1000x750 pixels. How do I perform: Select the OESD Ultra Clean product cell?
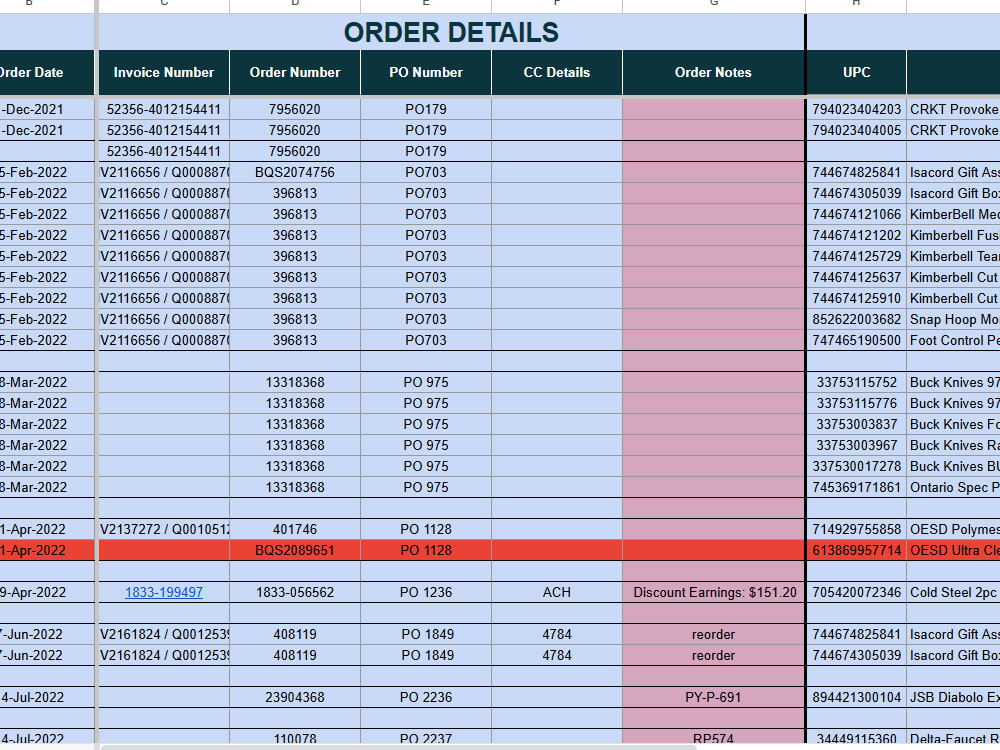pos(953,550)
